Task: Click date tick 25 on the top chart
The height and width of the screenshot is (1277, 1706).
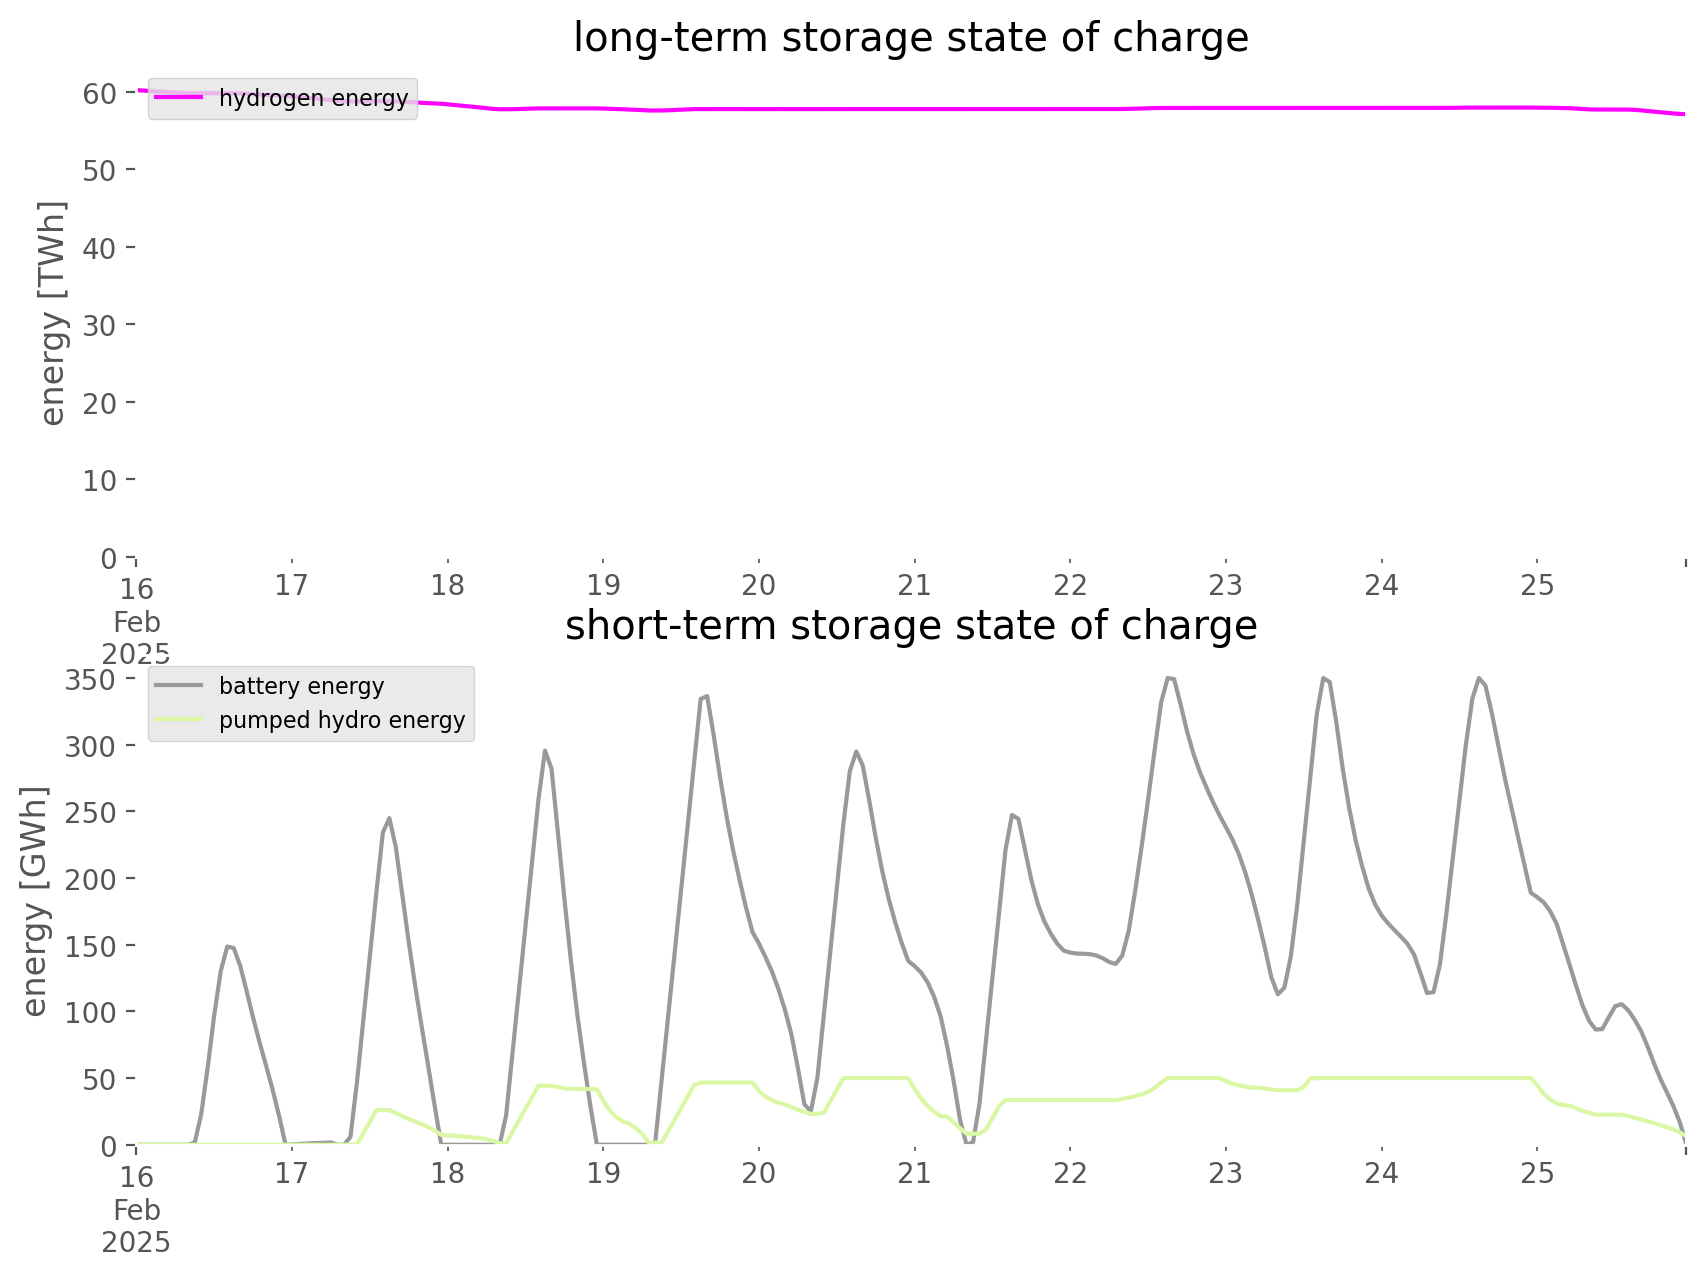Action: pos(1537,585)
